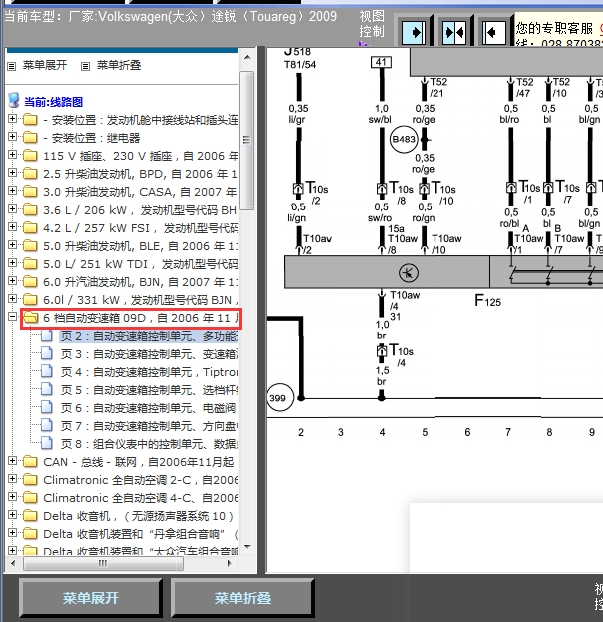The height and width of the screenshot is (622, 603).
Task: Select 115 V 插座、230 V 插座 label
Action: coord(140,156)
